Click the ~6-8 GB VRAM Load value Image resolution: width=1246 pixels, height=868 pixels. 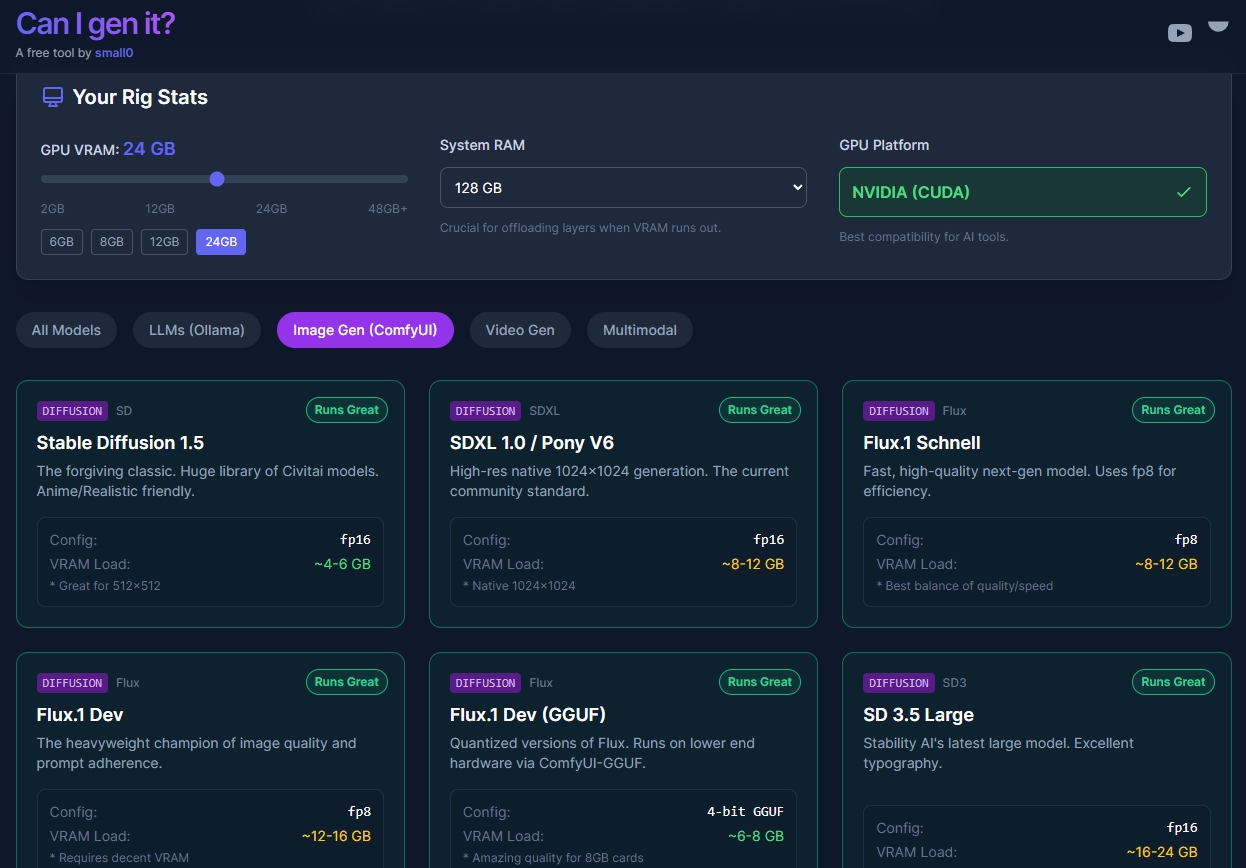[755, 836]
